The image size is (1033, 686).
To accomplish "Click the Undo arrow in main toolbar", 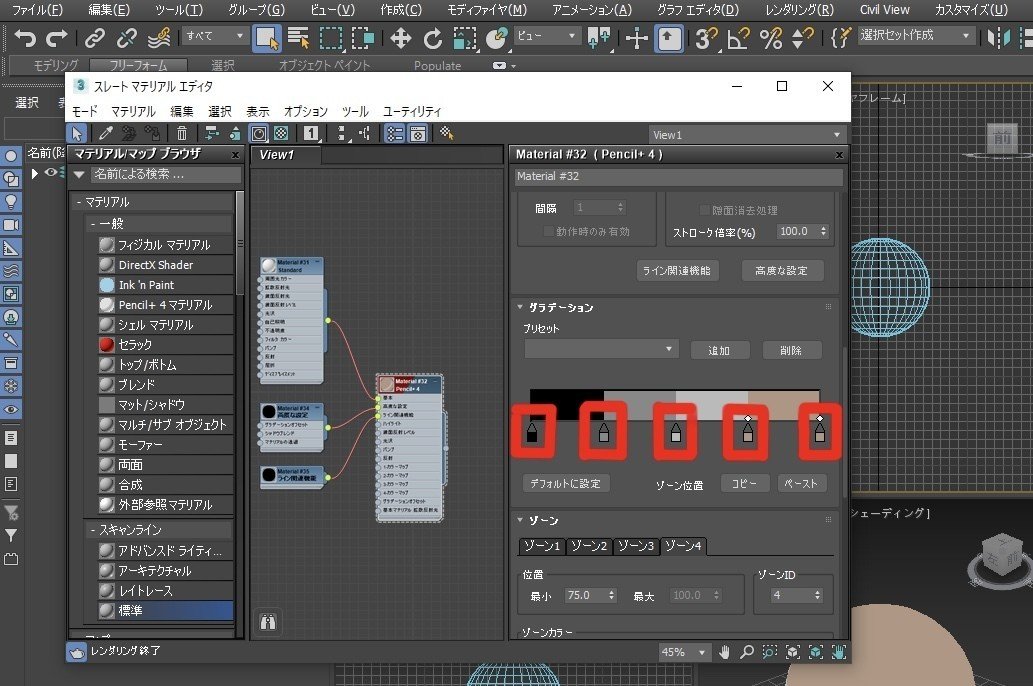I will click(25, 39).
